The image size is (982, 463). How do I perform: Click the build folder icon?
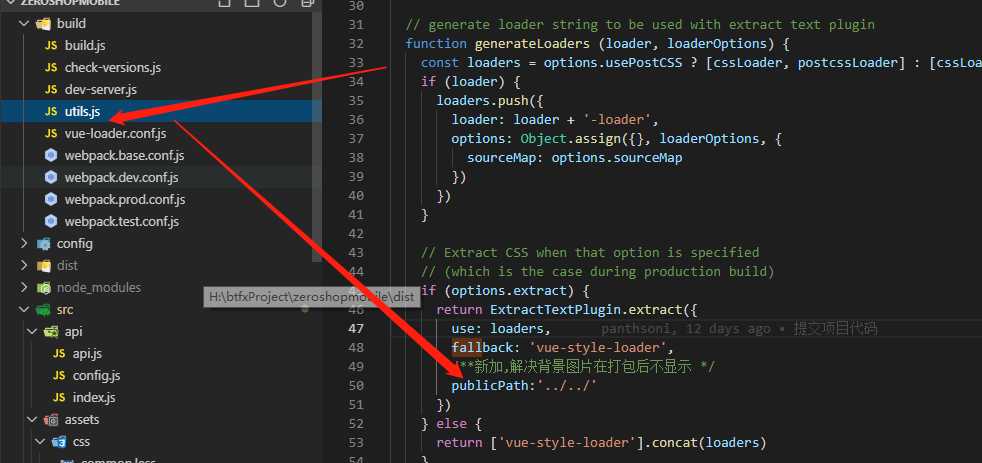[43, 24]
